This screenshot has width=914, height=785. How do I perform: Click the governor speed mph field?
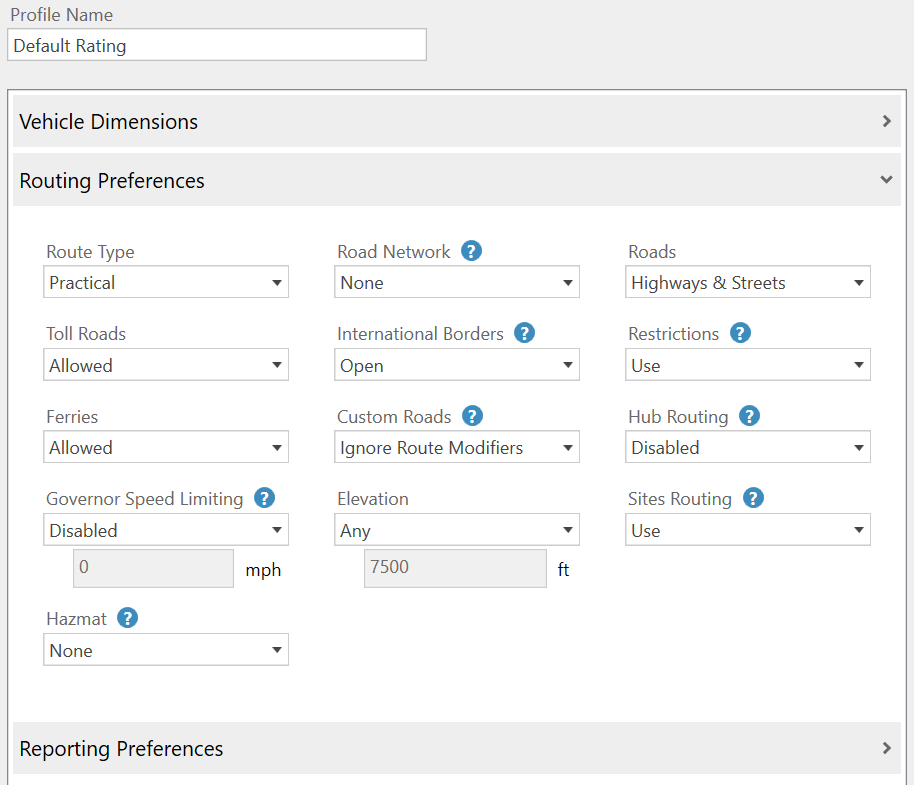(x=153, y=568)
